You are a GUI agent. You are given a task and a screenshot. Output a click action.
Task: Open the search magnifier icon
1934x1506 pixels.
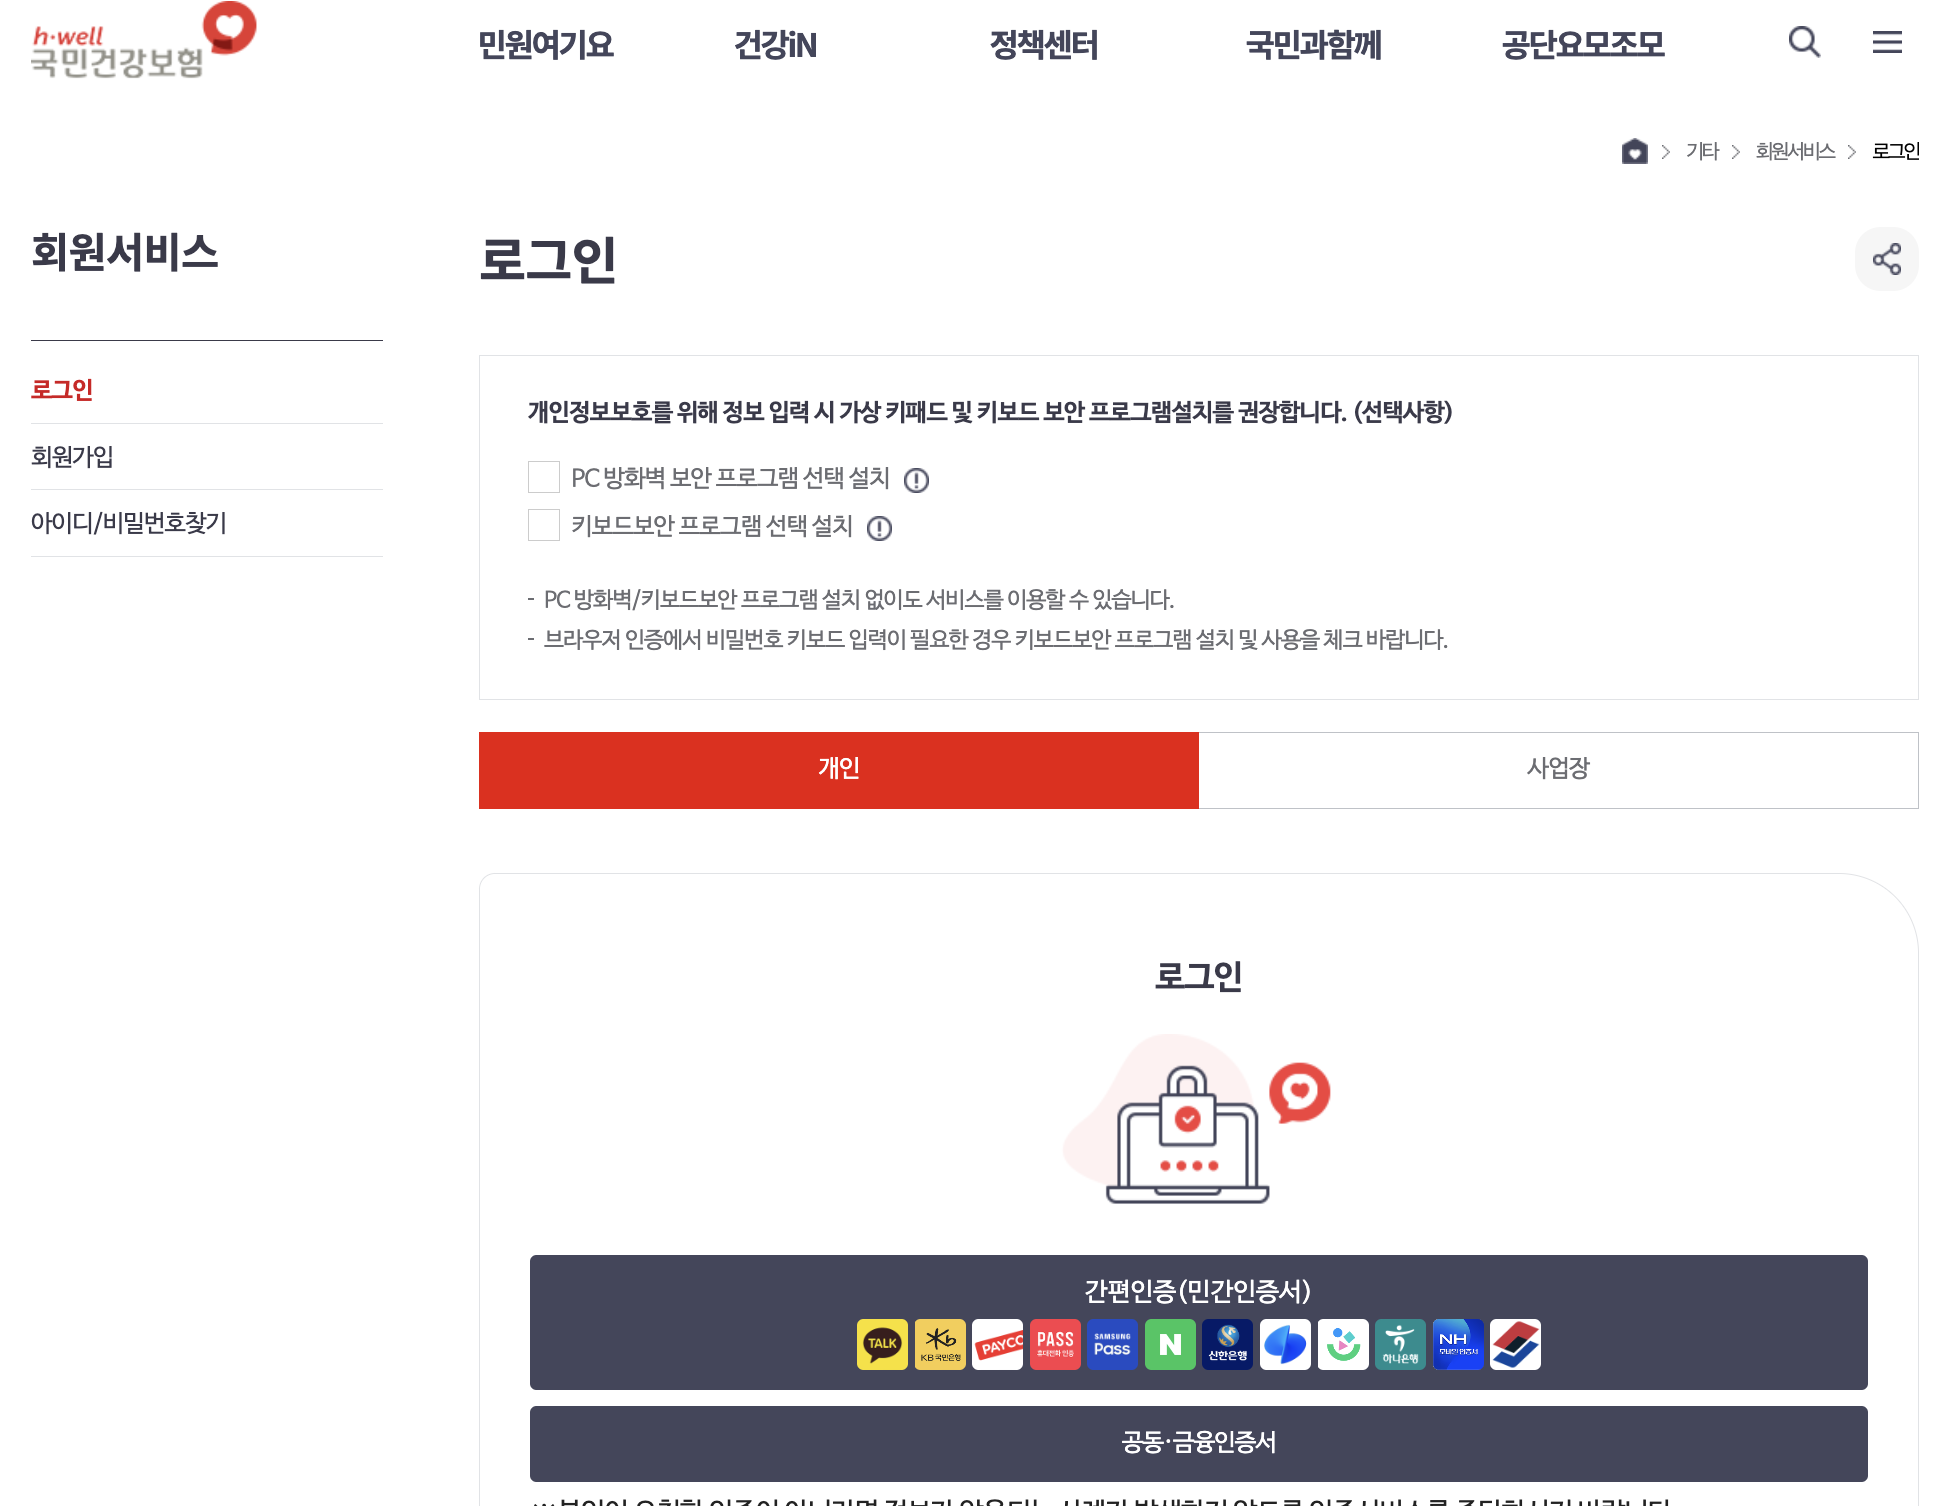1804,42
